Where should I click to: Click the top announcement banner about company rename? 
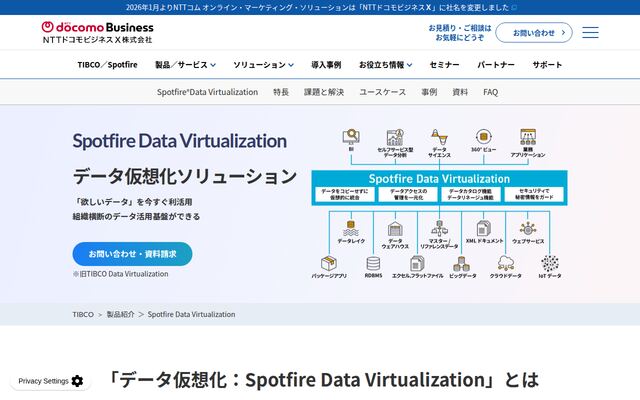coord(320,7)
